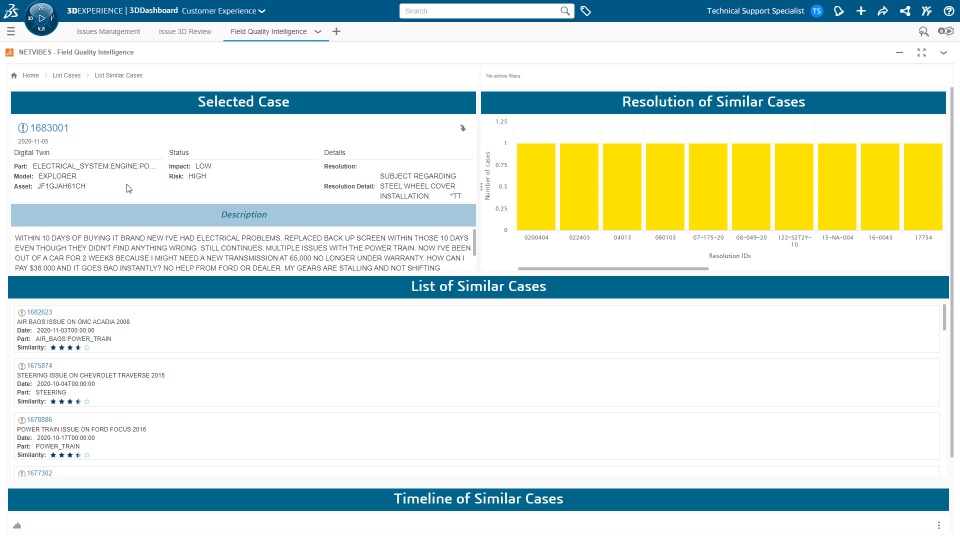Click the yellow bar for 04013
Viewport: 960px width, 540px height.
coord(622,187)
